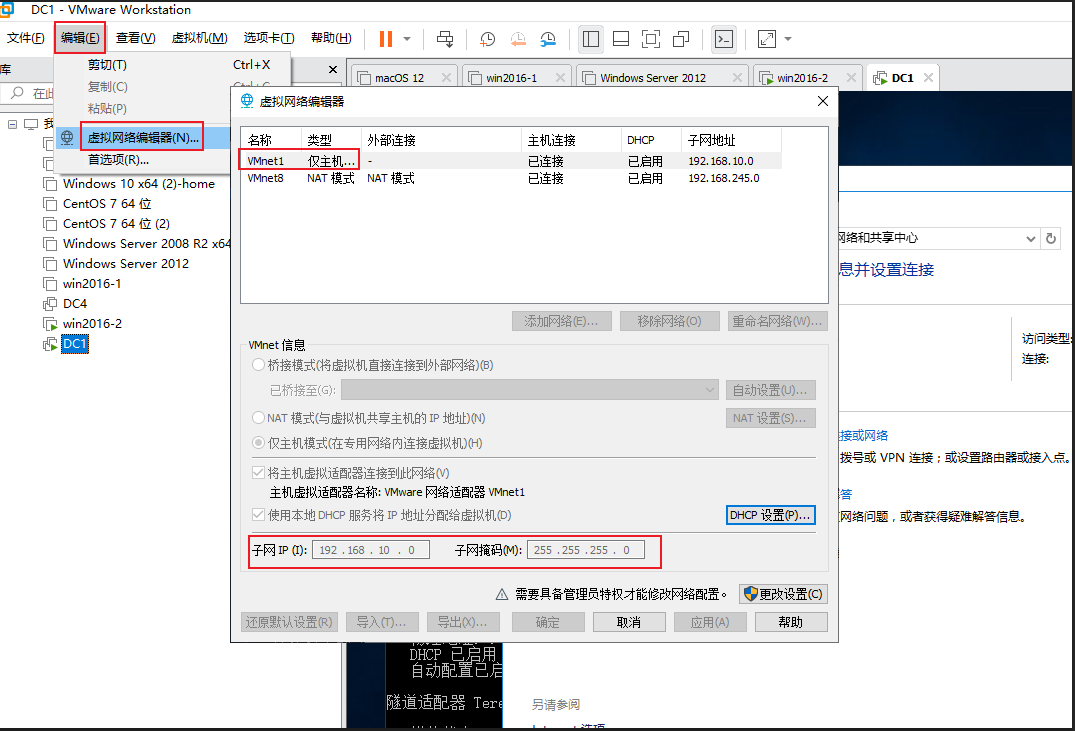Viewport: 1075px width, 731px height.
Task: Open the 查看(V) menu
Action: click(136, 38)
